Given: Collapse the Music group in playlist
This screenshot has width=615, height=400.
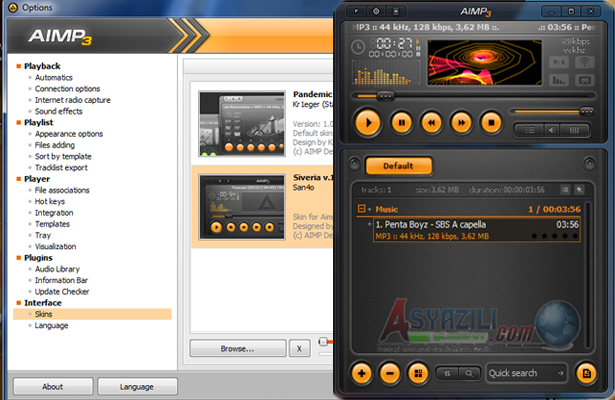Looking at the screenshot, I should (361, 209).
